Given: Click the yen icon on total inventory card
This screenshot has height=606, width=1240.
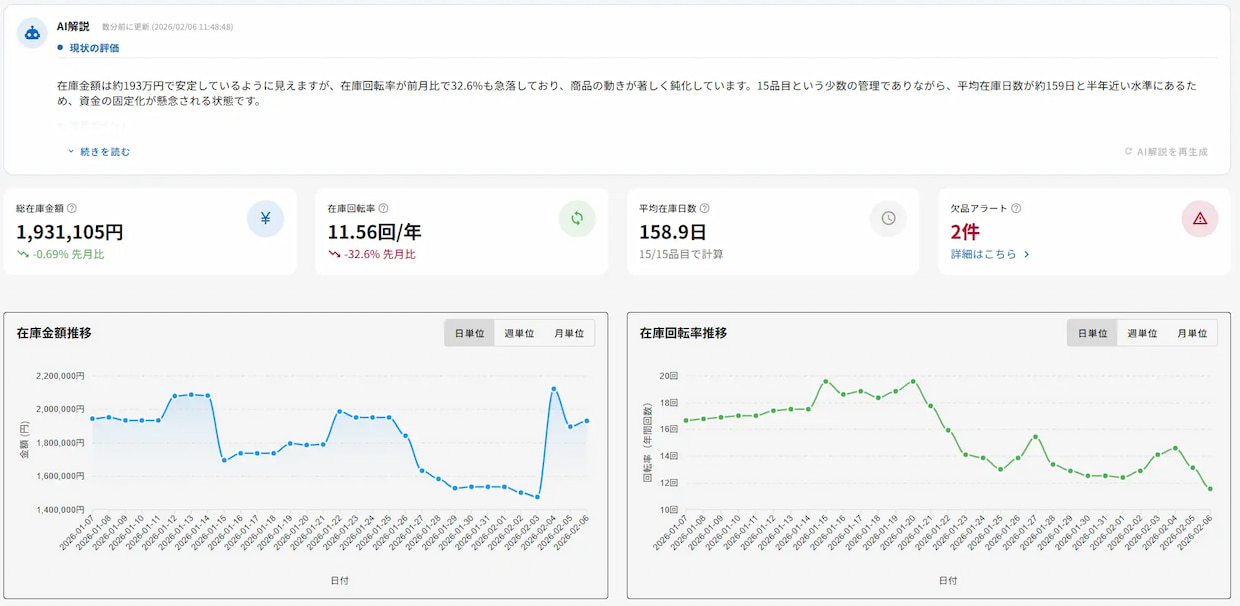Looking at the screenshot, I should click(x=265, y=218).
